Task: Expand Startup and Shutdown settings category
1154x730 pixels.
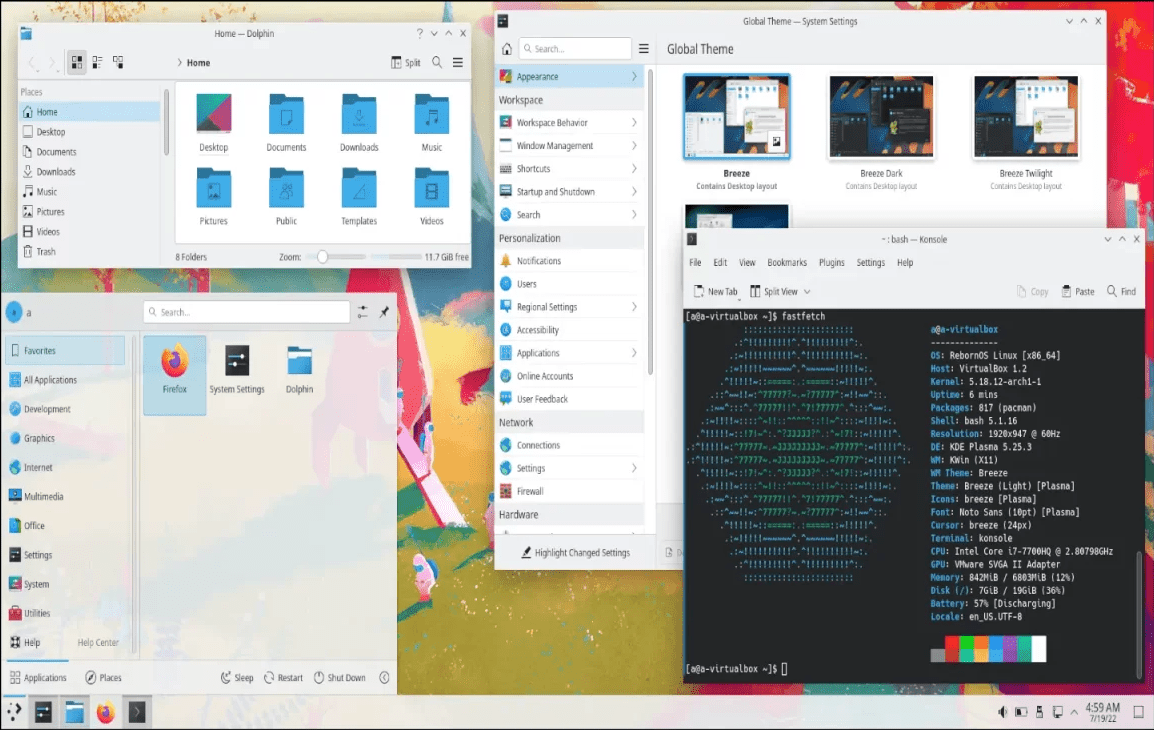Action: click(569, 191)
